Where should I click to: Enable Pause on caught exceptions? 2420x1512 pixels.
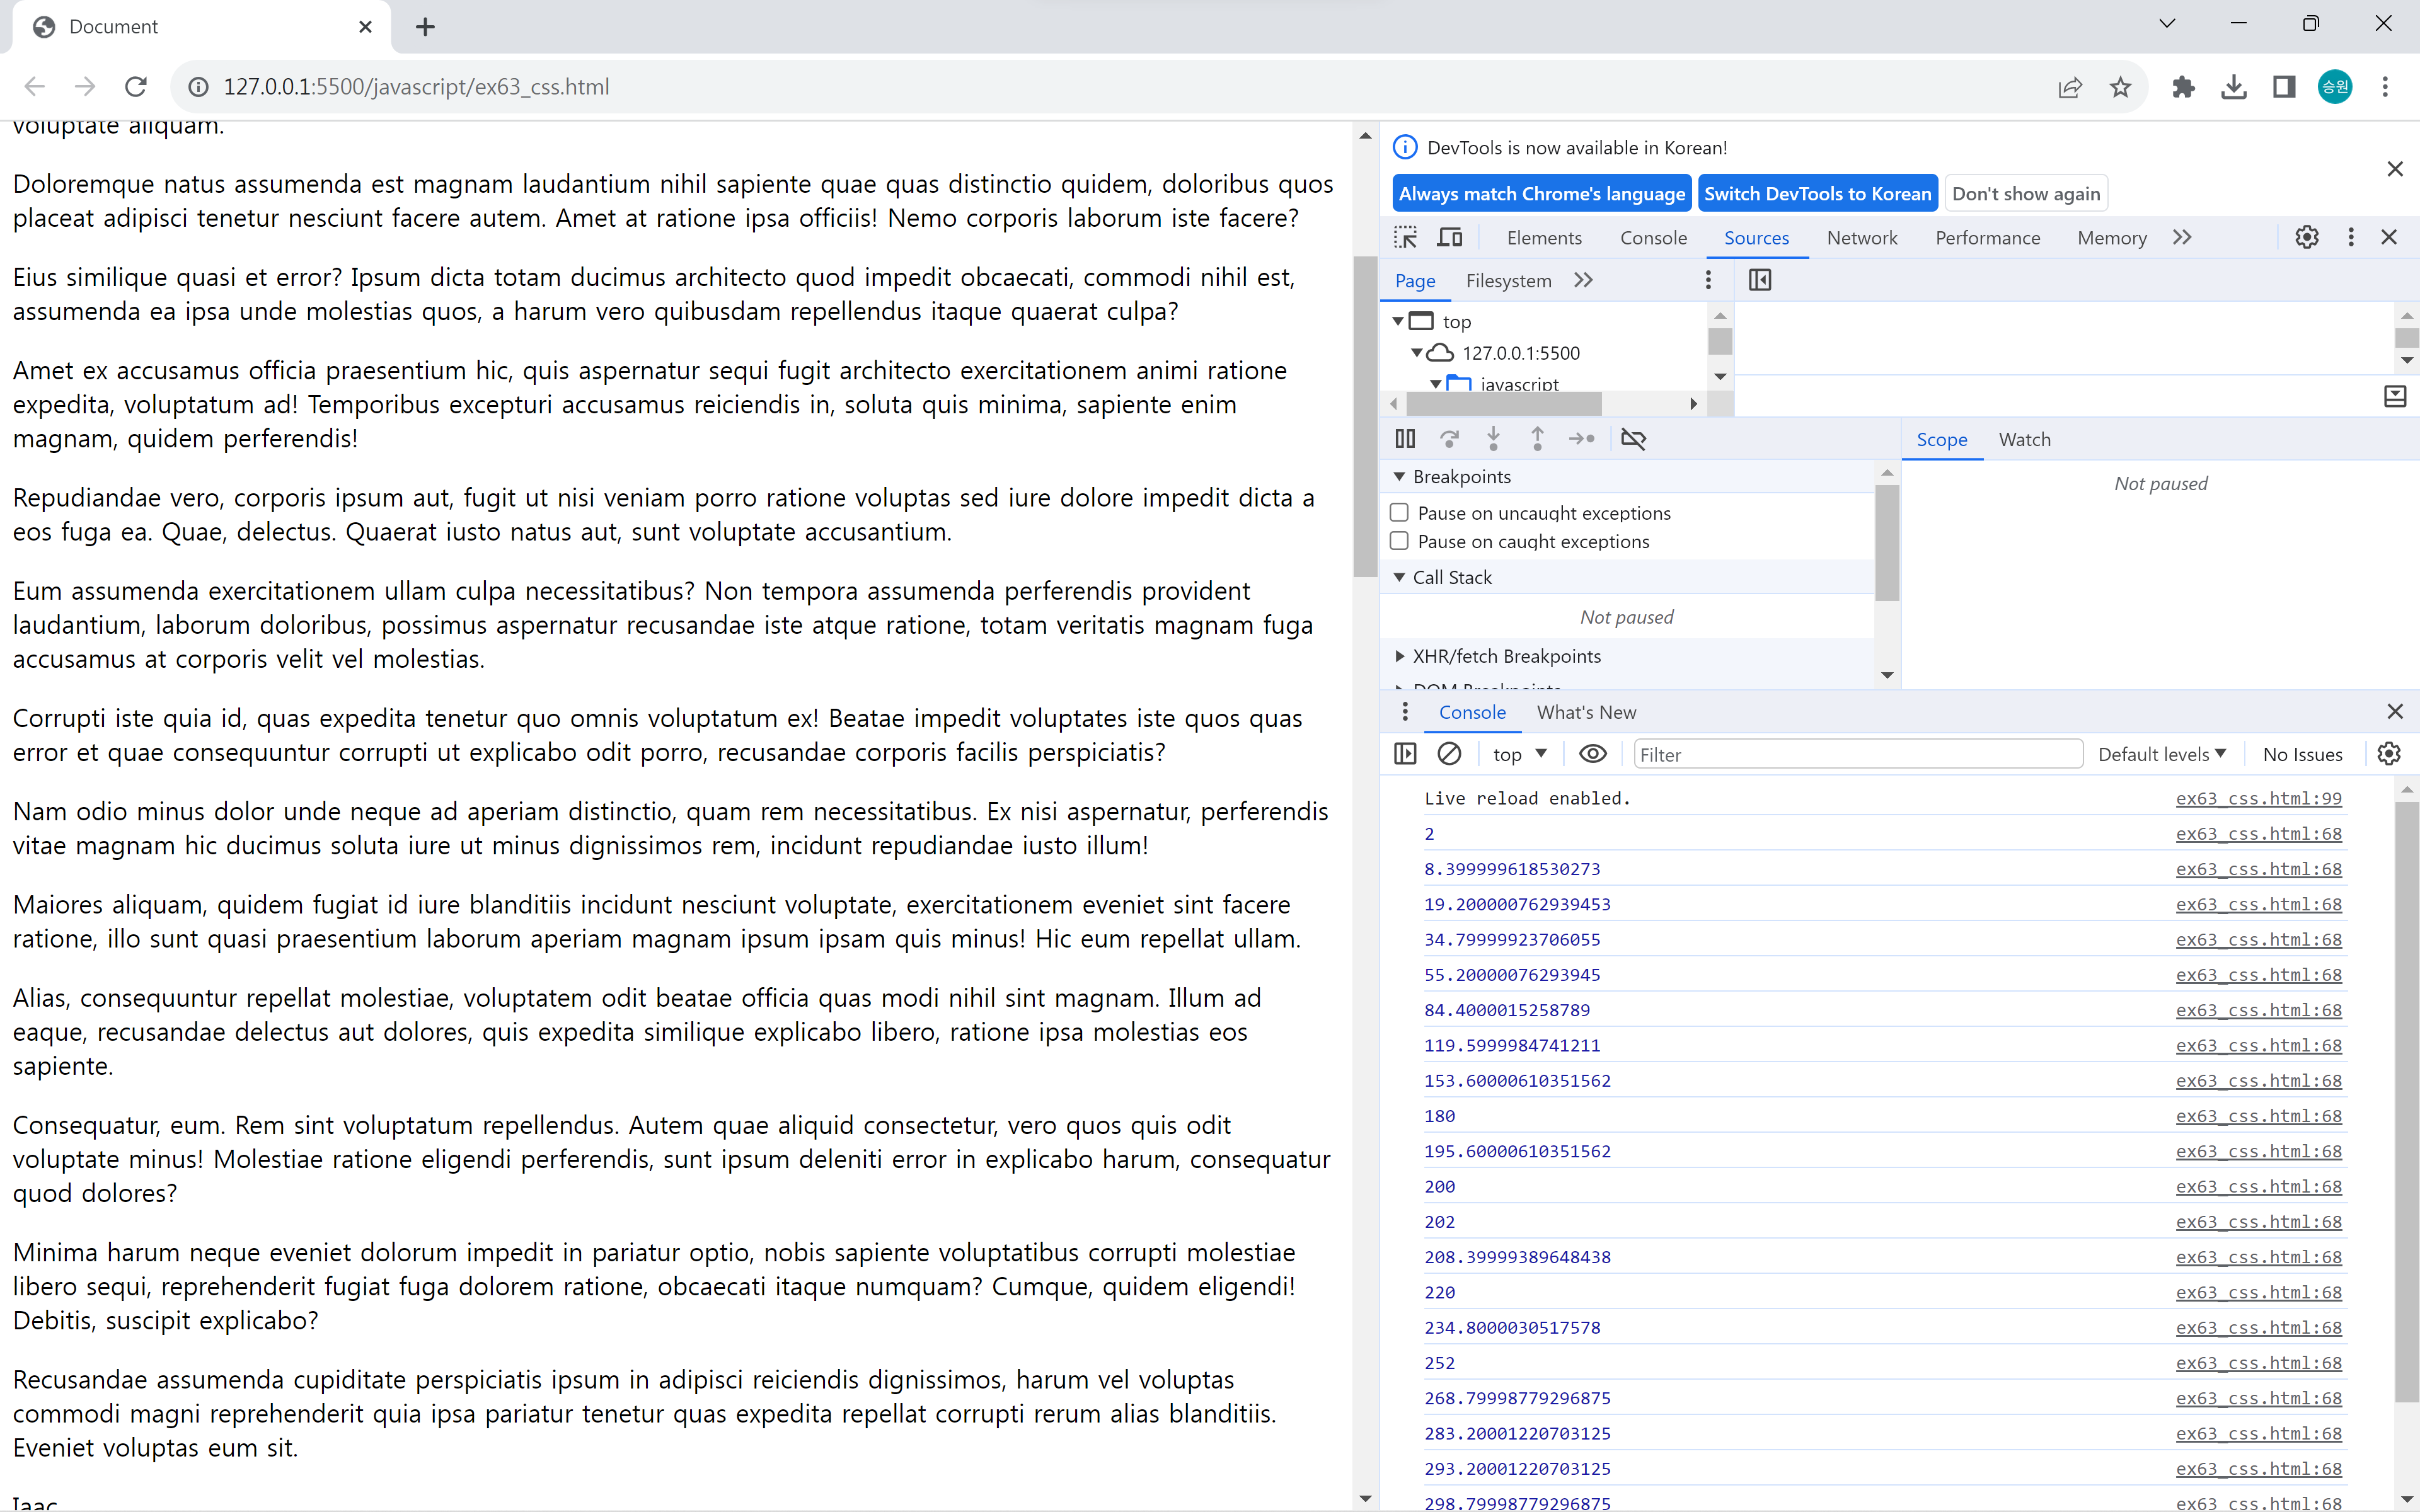(x=1400, y=541)
